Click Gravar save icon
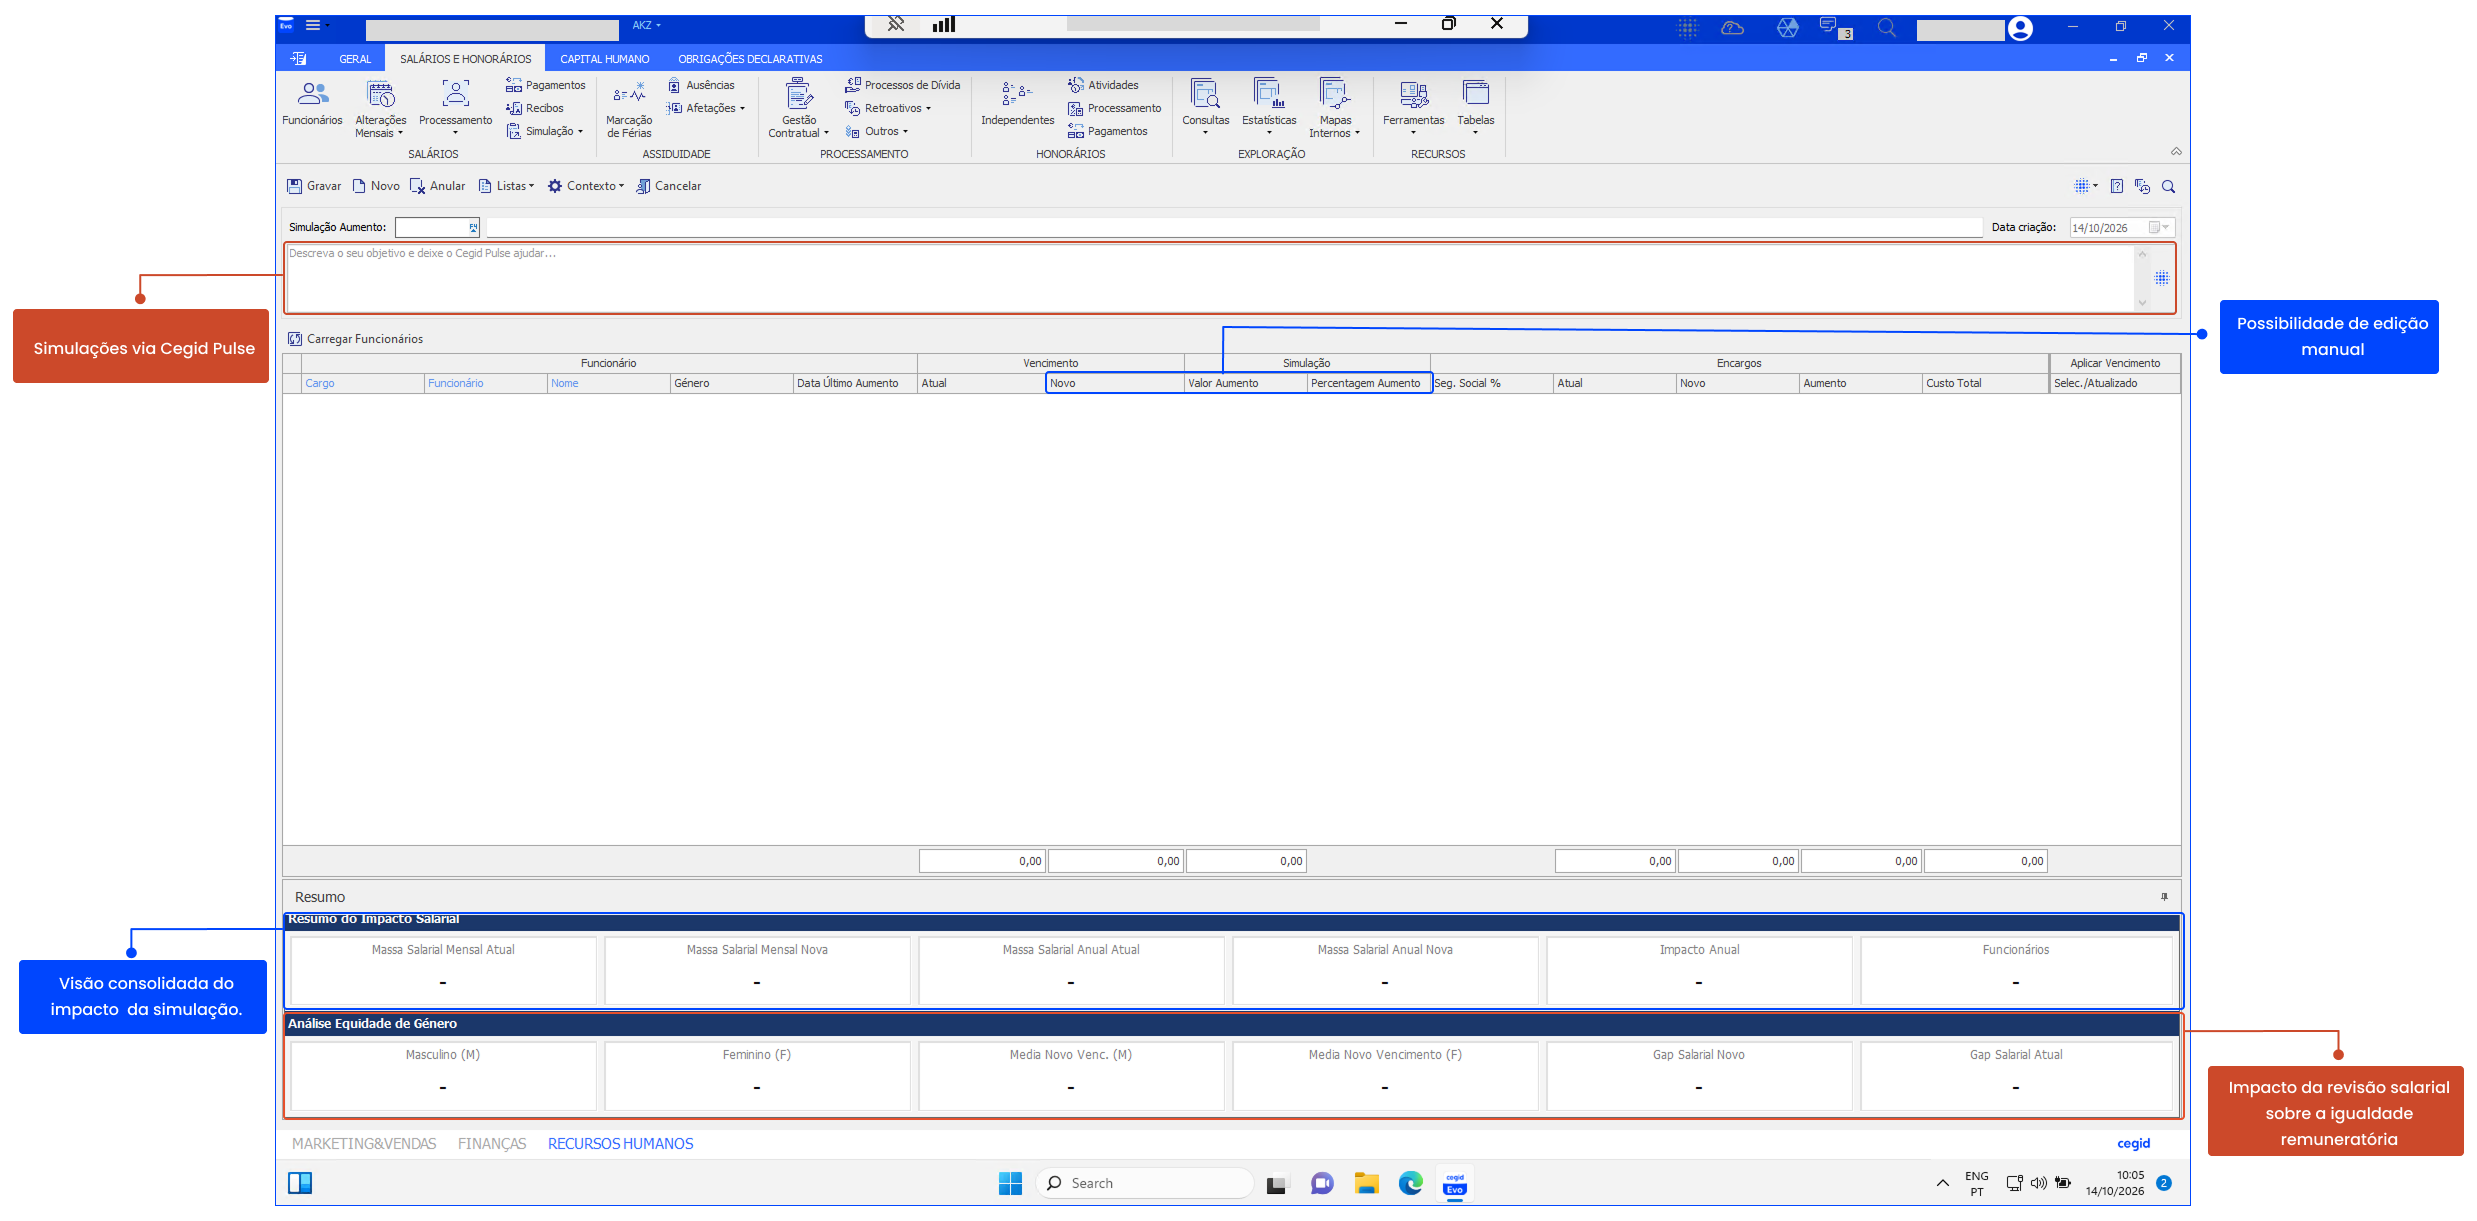 (x=294, y=186)
